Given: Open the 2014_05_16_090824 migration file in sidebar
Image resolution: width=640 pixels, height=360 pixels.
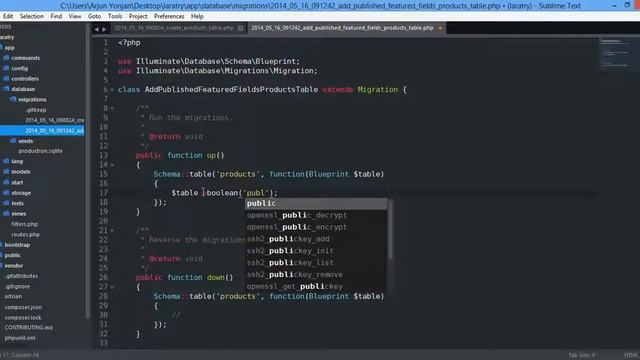Looking at the screenshot, I should pyautogui.click(x=55, y=120).
